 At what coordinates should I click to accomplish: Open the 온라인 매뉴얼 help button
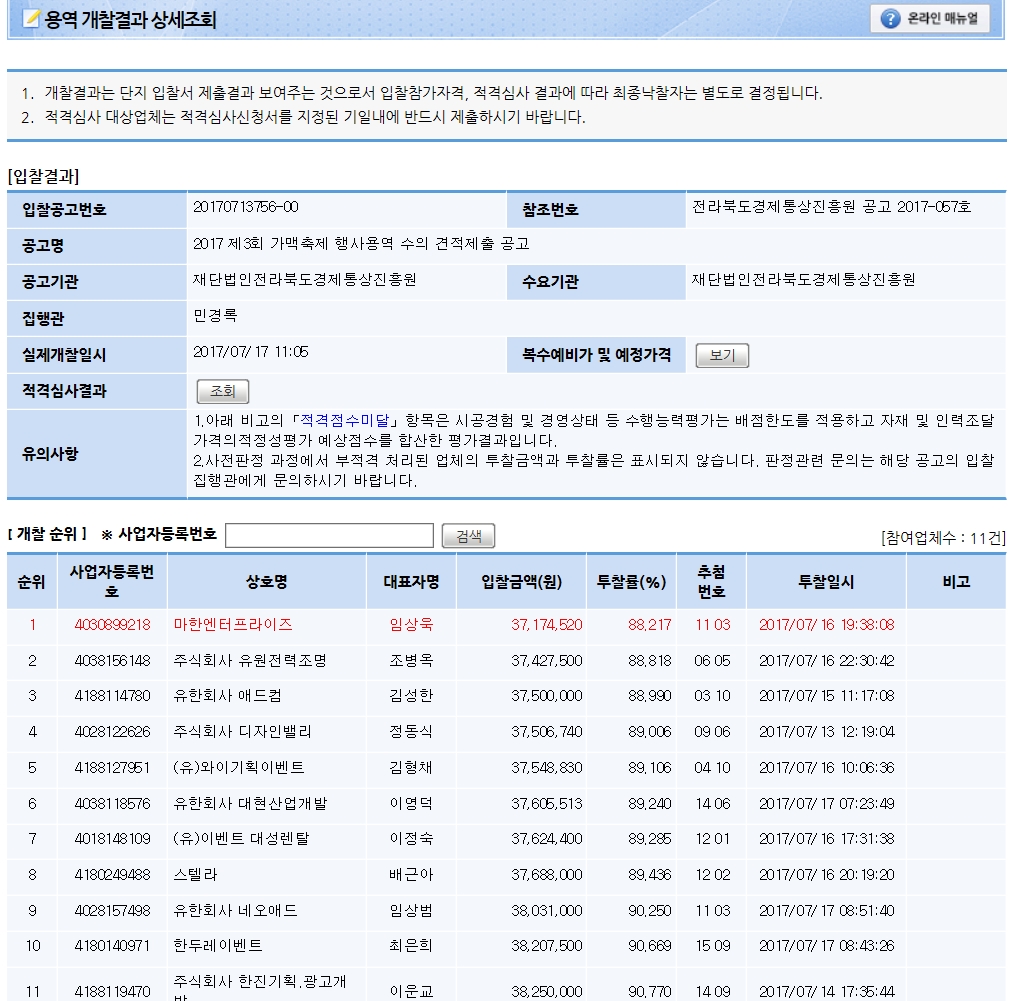click(x=930, y=19)
